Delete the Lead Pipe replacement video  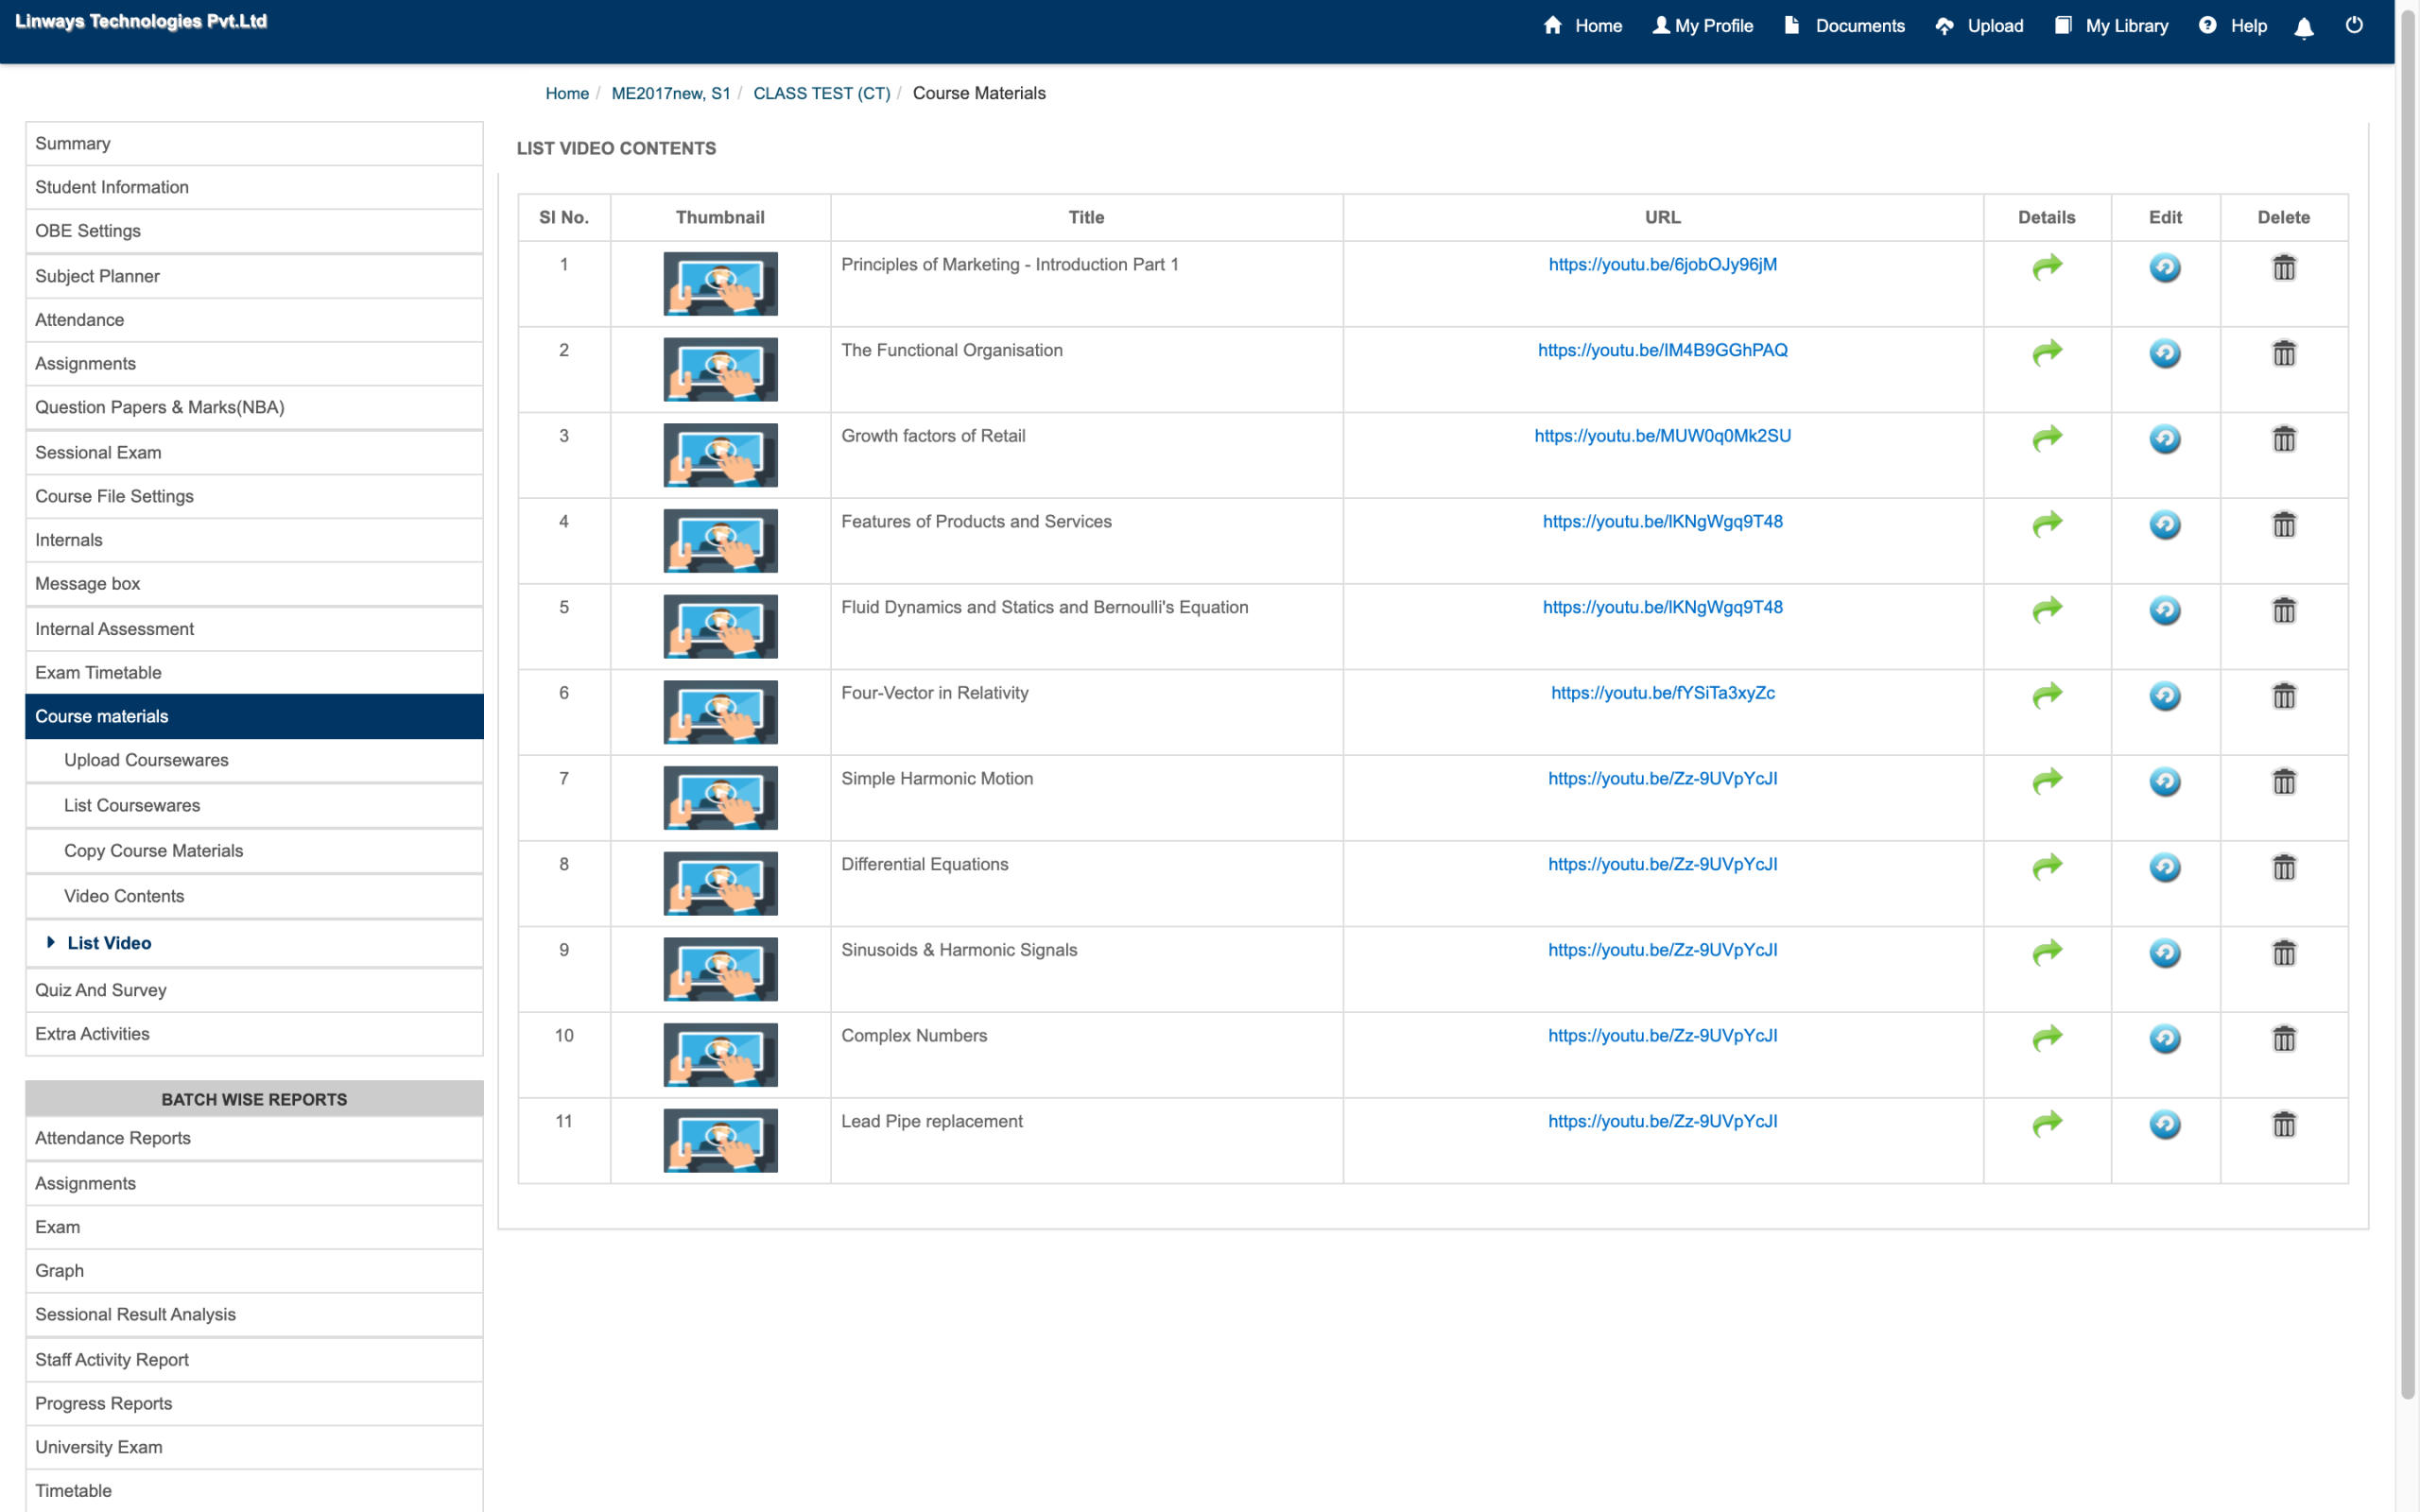point(2283,1124)
